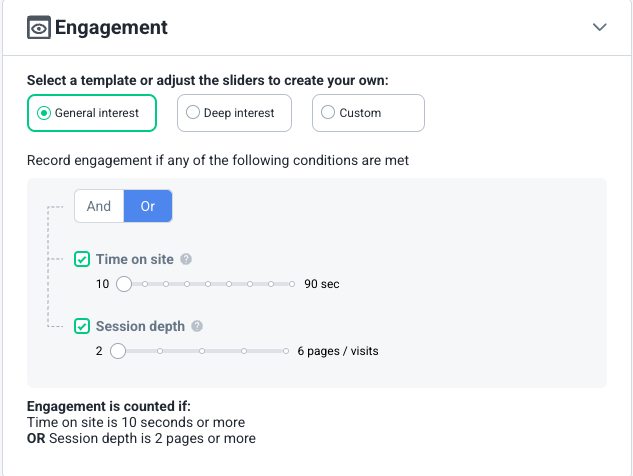Uncheck the Session depth checkbox

[x=82, y=326]
